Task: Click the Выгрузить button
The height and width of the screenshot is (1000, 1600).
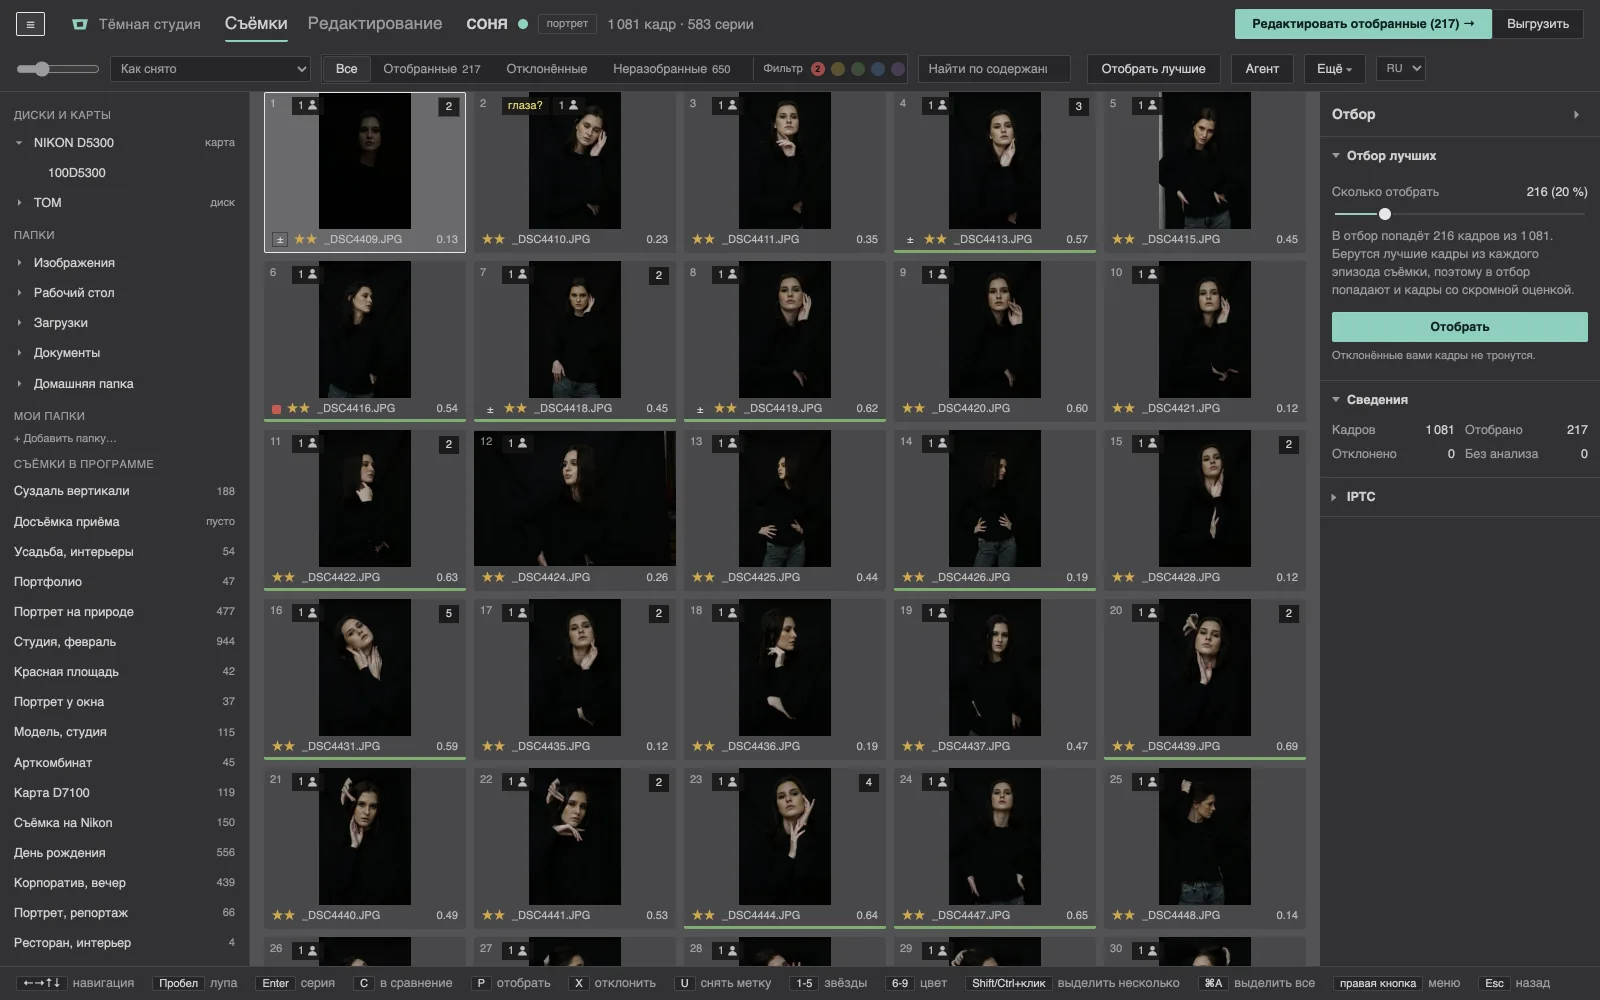Action: (1538, 24)
